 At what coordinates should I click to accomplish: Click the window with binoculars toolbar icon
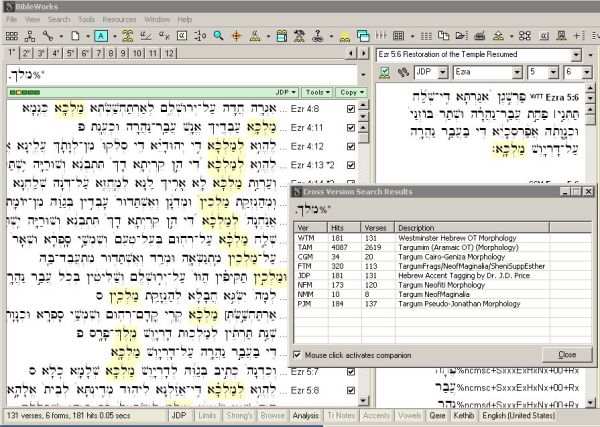pyautogui.click(x=282, y=36)
